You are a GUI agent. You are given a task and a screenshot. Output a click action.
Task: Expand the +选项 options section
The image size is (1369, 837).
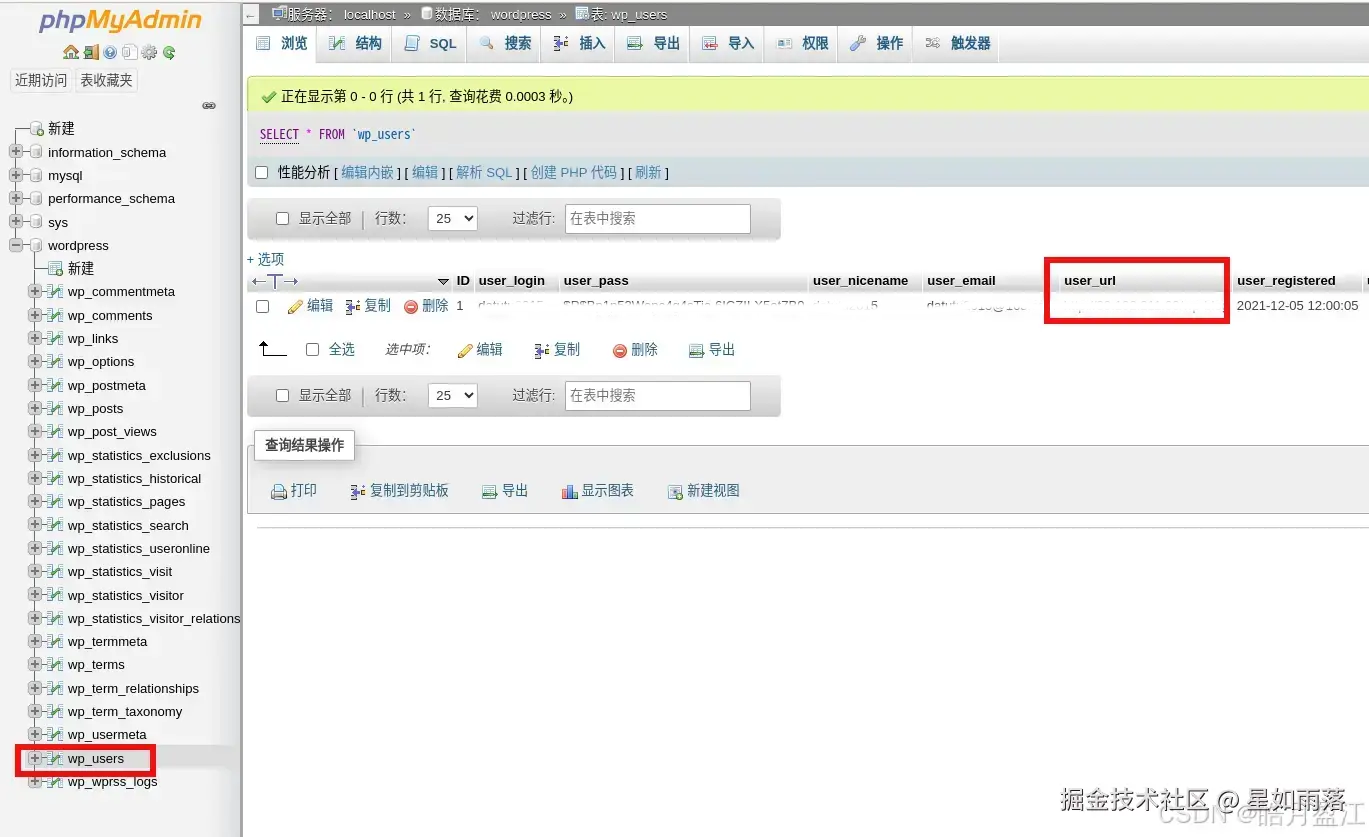point(266,259)
